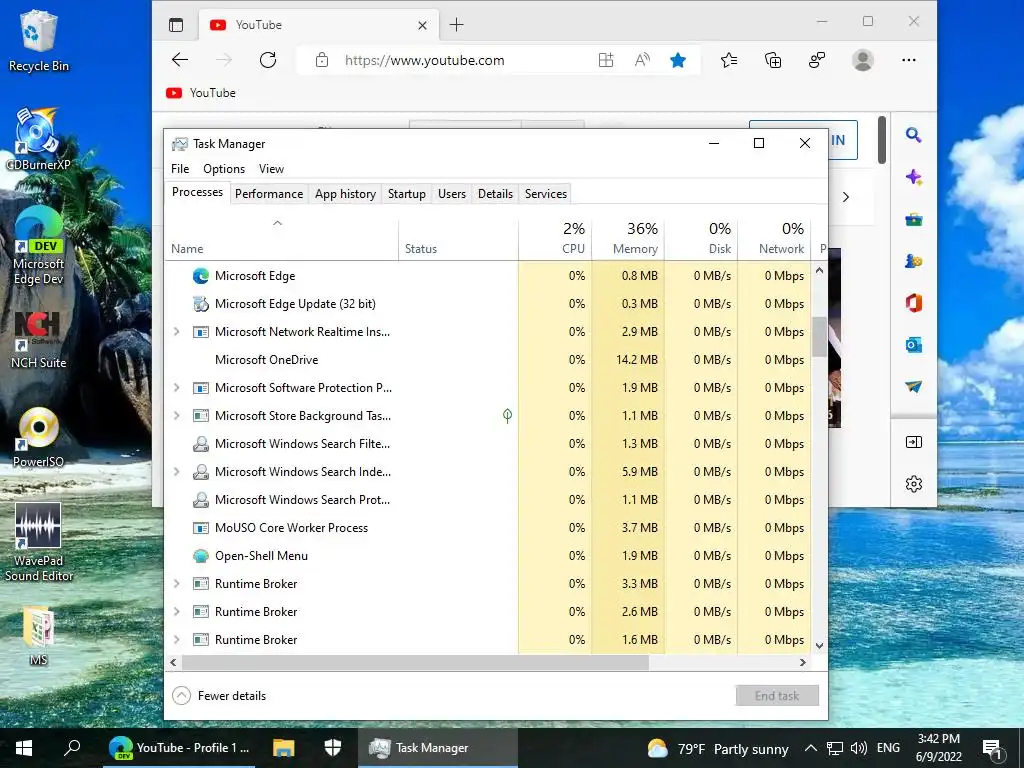Open the Tools briefcase icon in Edge sidebar
1024x768 pixels.
tap(914, 219)
